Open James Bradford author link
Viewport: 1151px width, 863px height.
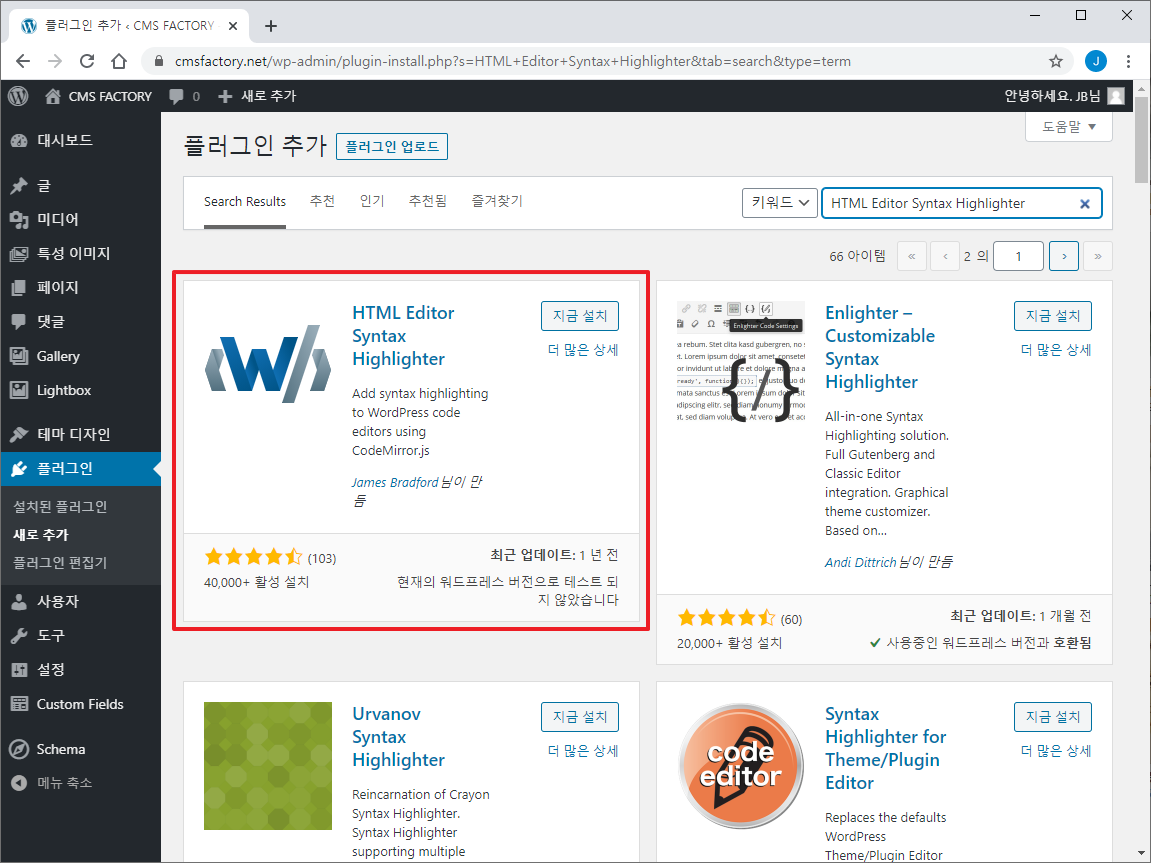[x=395, y=482]
